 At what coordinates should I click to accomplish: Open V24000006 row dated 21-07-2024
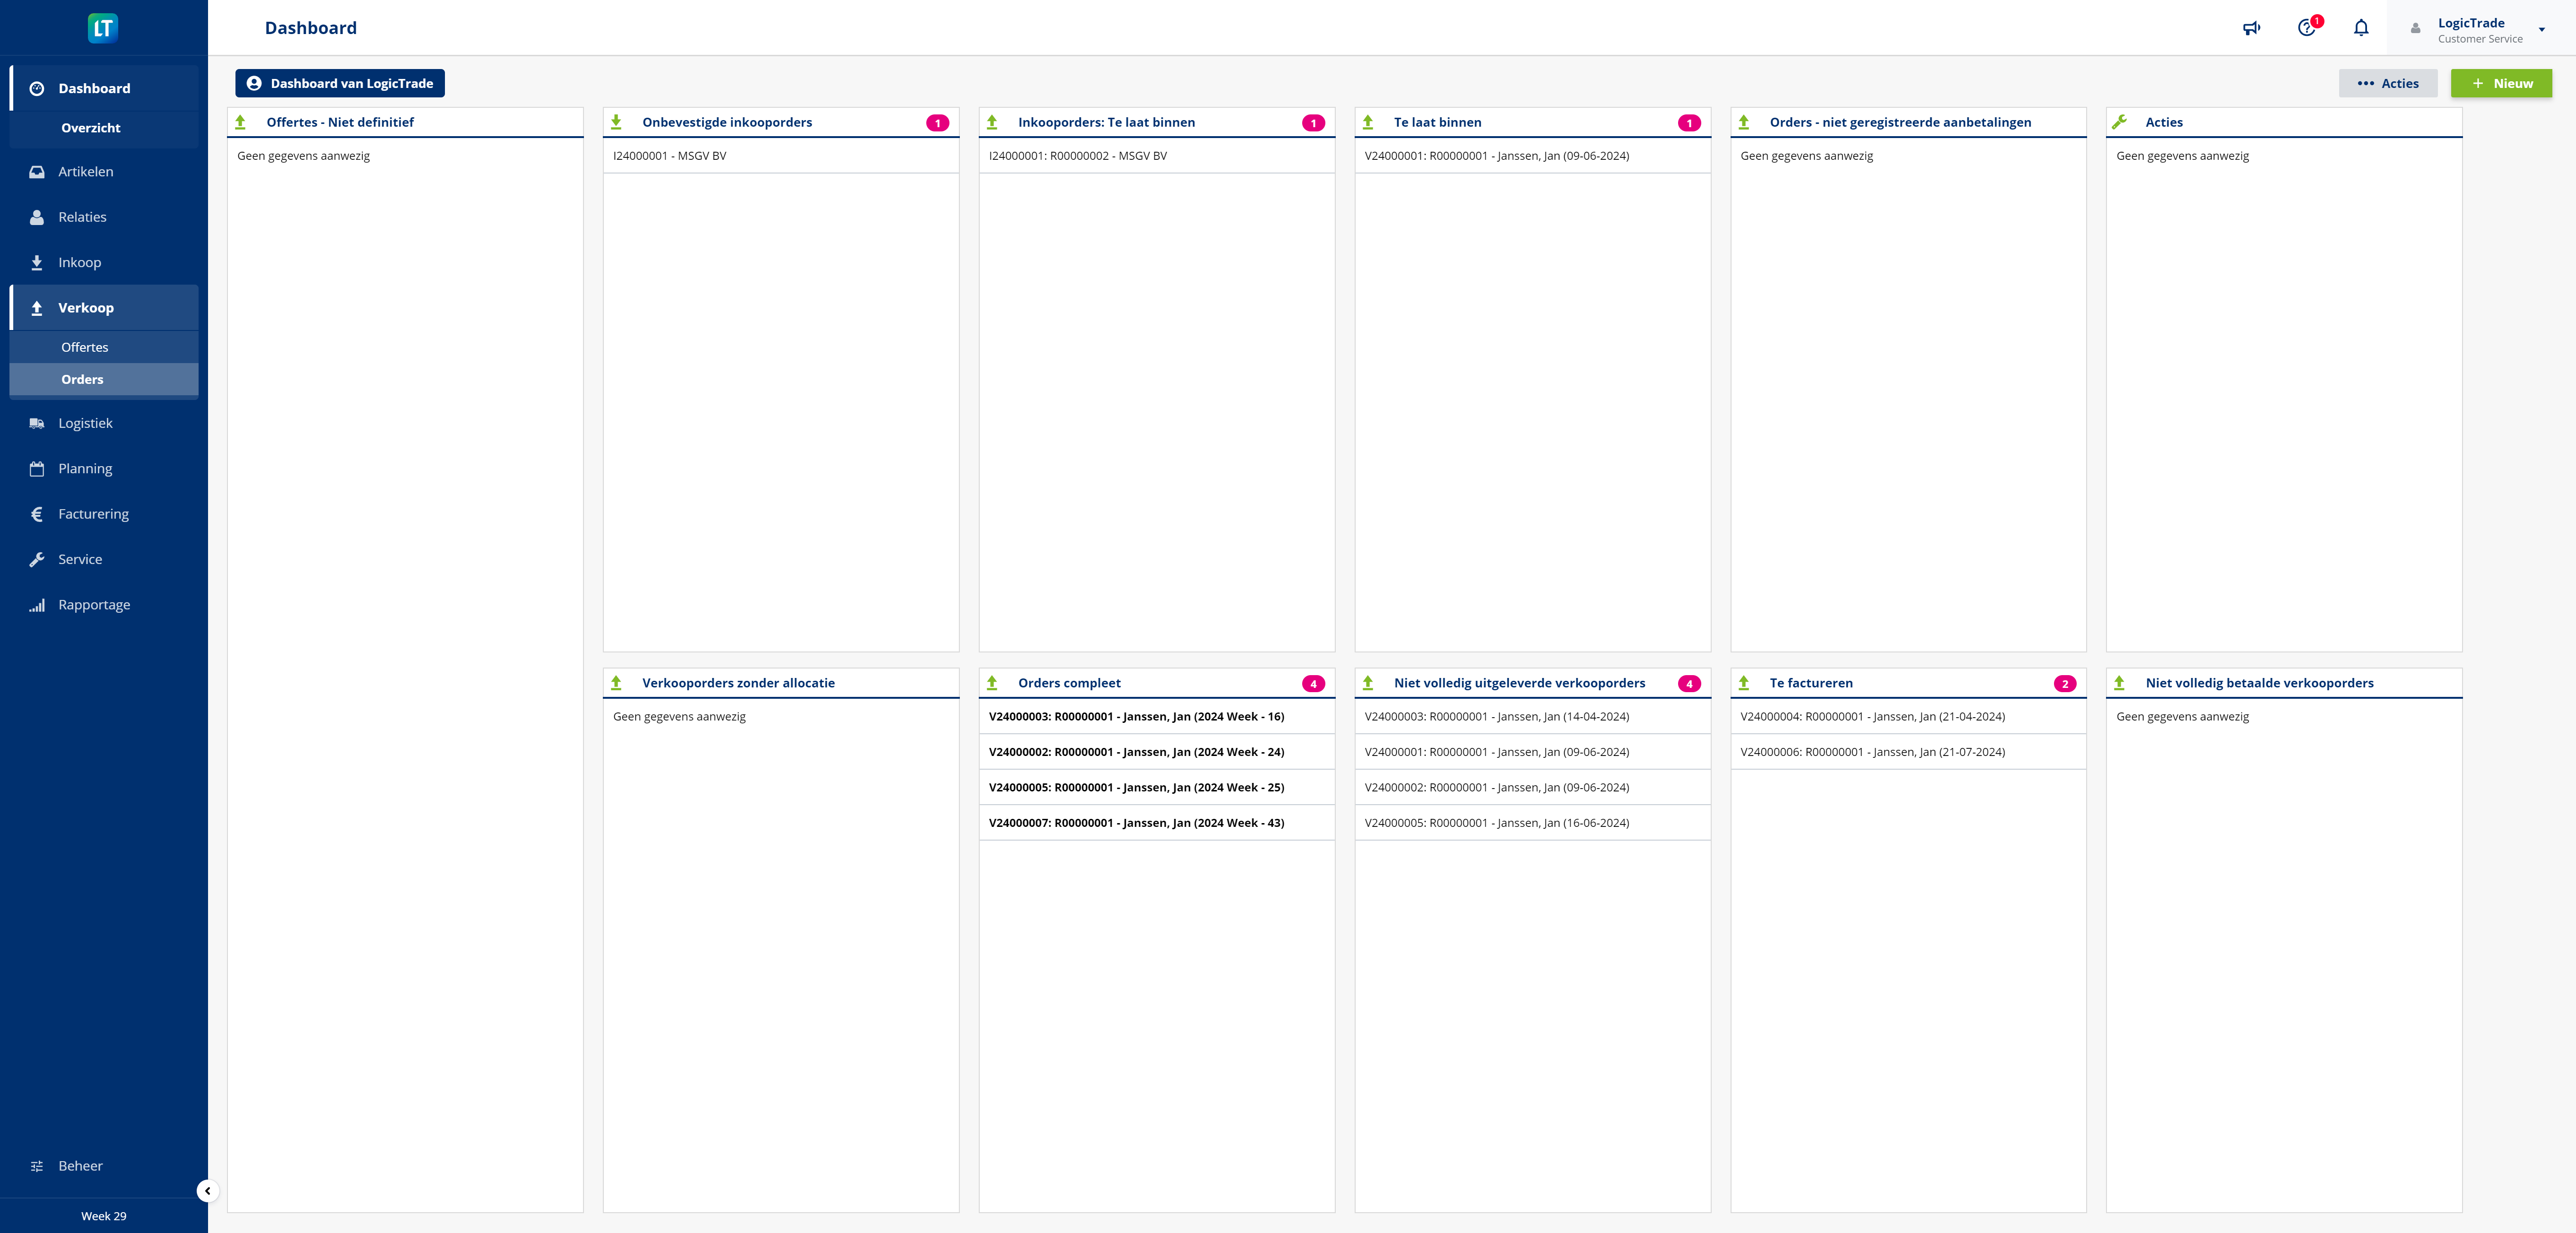pos(1908,752)
